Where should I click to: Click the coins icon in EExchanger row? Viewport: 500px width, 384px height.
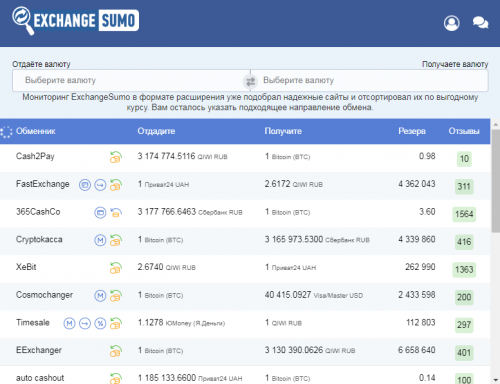116,351
